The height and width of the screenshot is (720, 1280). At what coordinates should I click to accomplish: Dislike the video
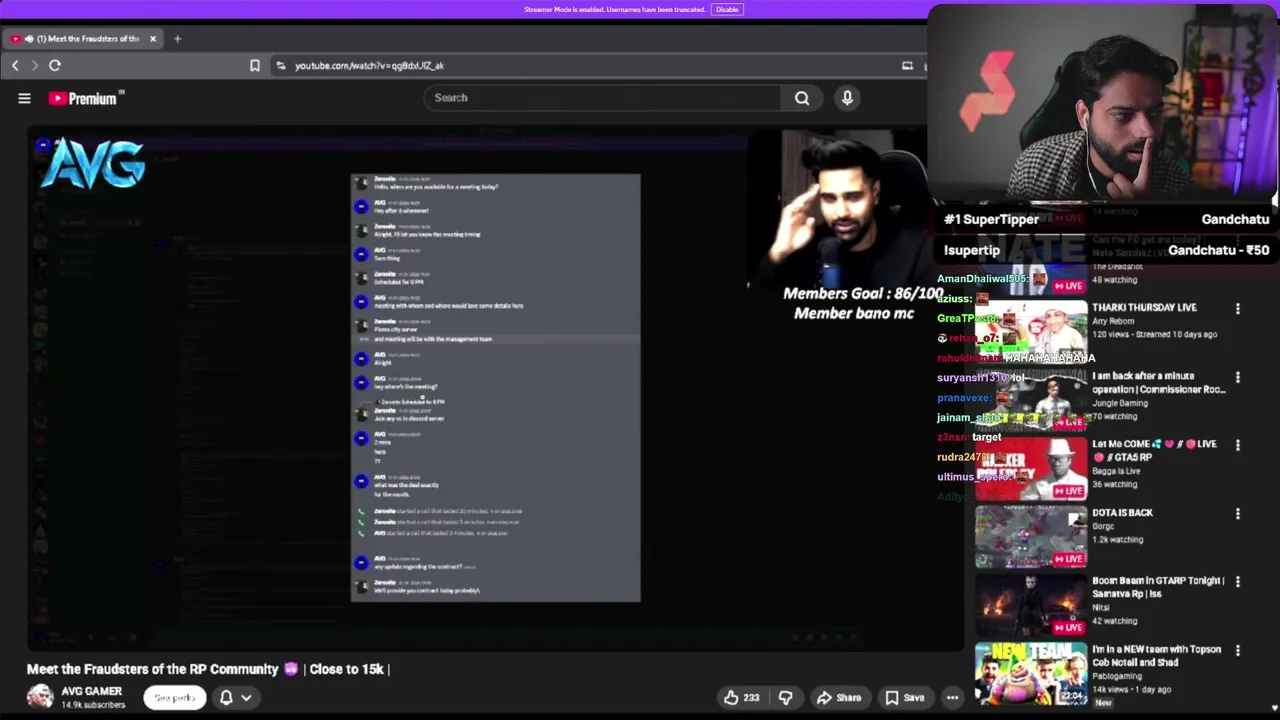786,698
